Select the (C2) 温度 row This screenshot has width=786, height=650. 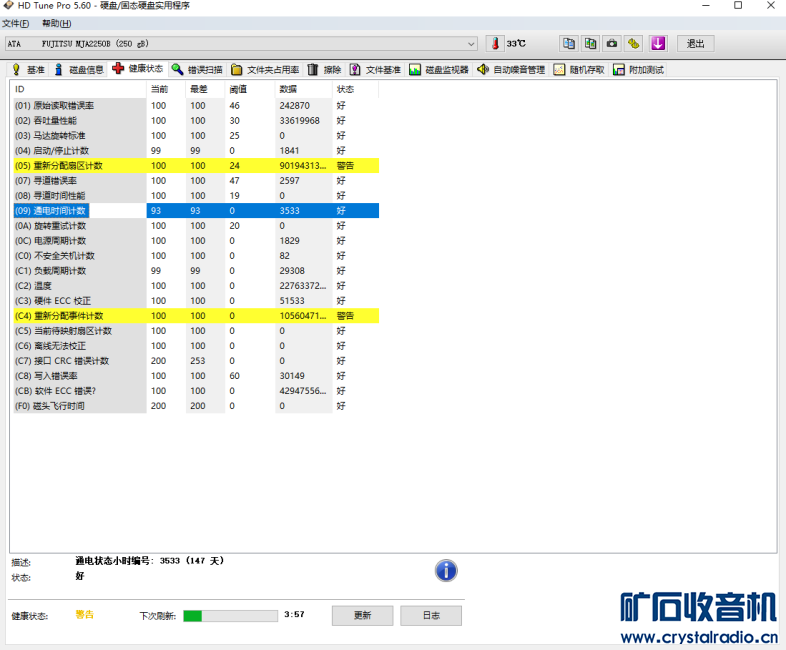pyautogui.click(x=196, y=286)
